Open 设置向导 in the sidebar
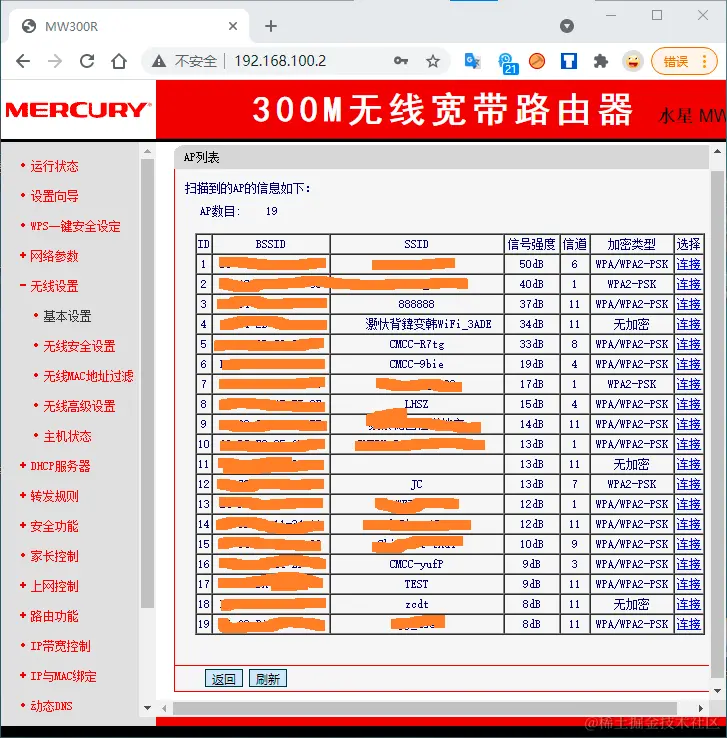Screen dimensions: 727x738 pyautogui.click(x=54, y=196)
